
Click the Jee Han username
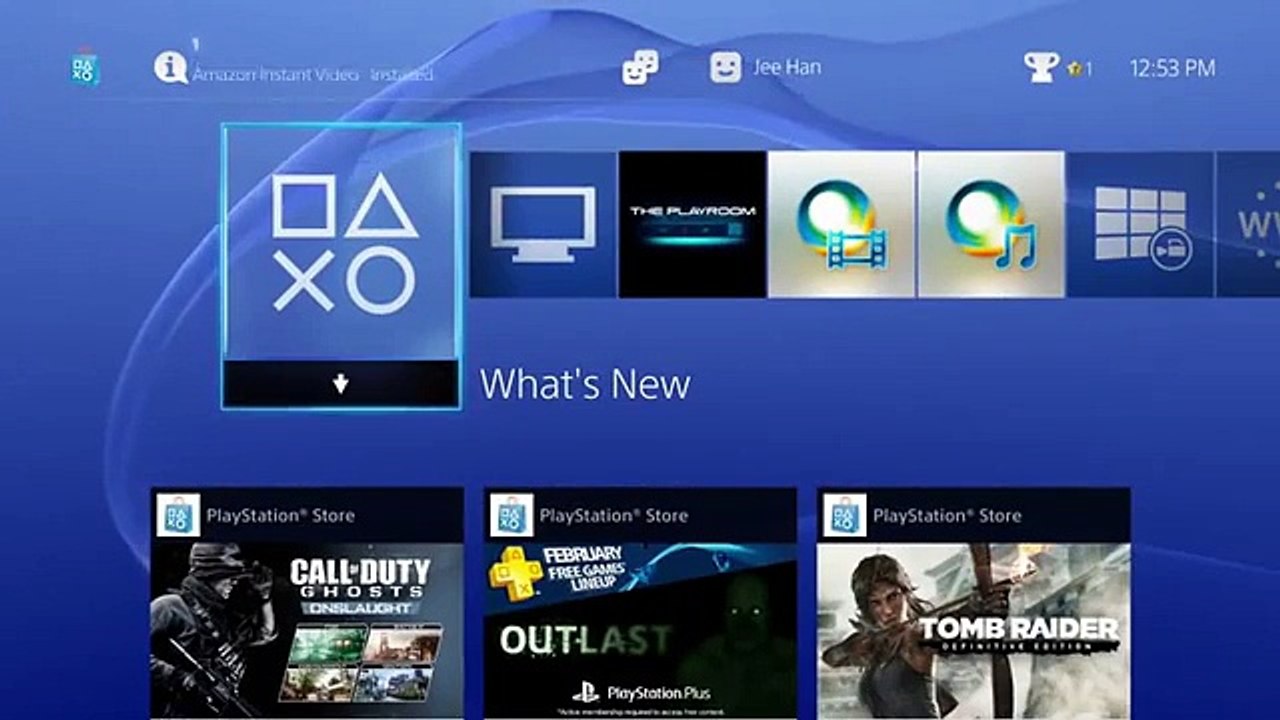pyautogui.click(x=787, y=68)
